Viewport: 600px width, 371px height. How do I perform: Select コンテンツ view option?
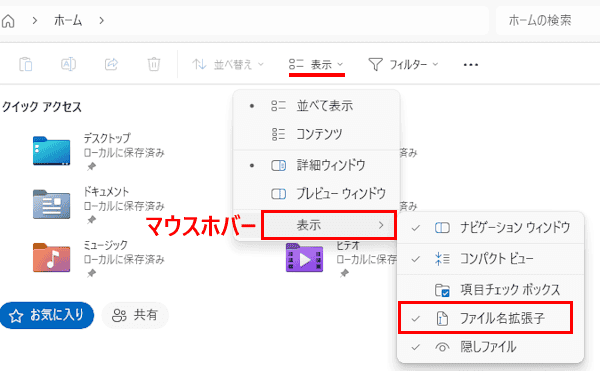[316, 134]
